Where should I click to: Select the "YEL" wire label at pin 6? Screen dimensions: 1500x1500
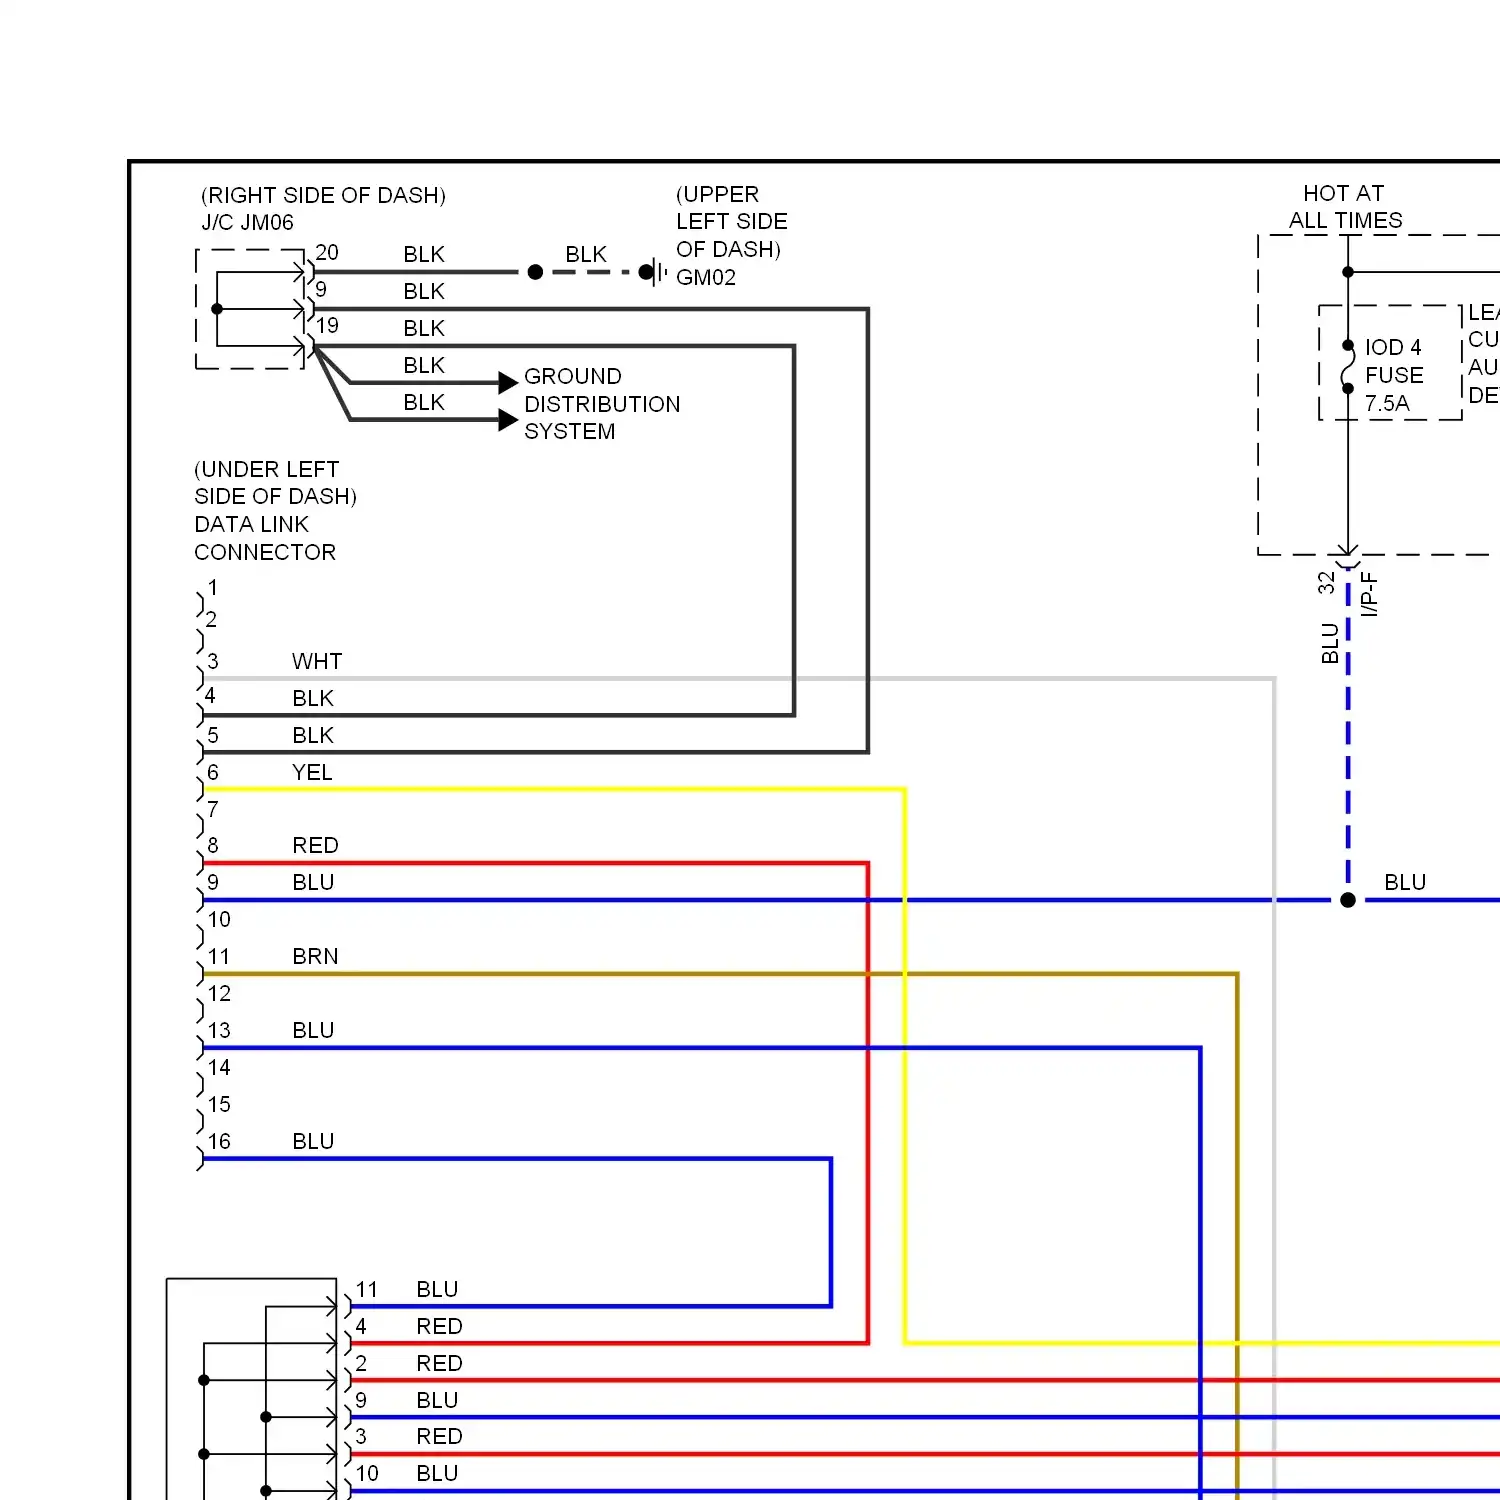tap(312, 772)
